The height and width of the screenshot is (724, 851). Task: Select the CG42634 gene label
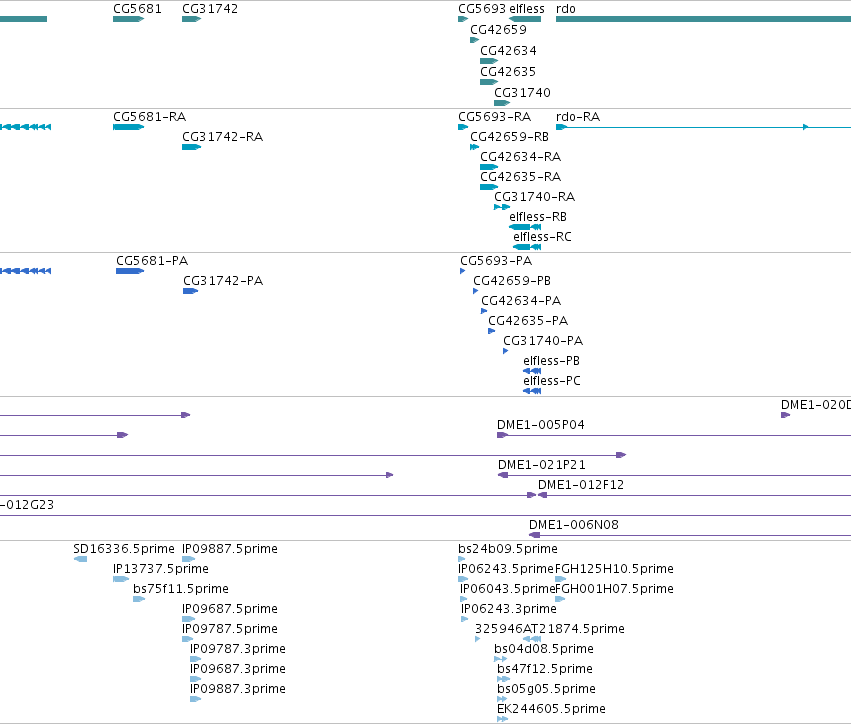(509, 50)
